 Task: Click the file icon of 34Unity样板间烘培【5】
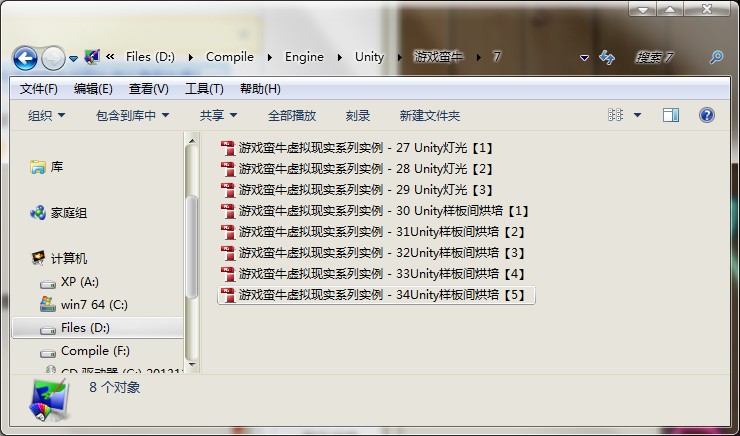(228, 295)
